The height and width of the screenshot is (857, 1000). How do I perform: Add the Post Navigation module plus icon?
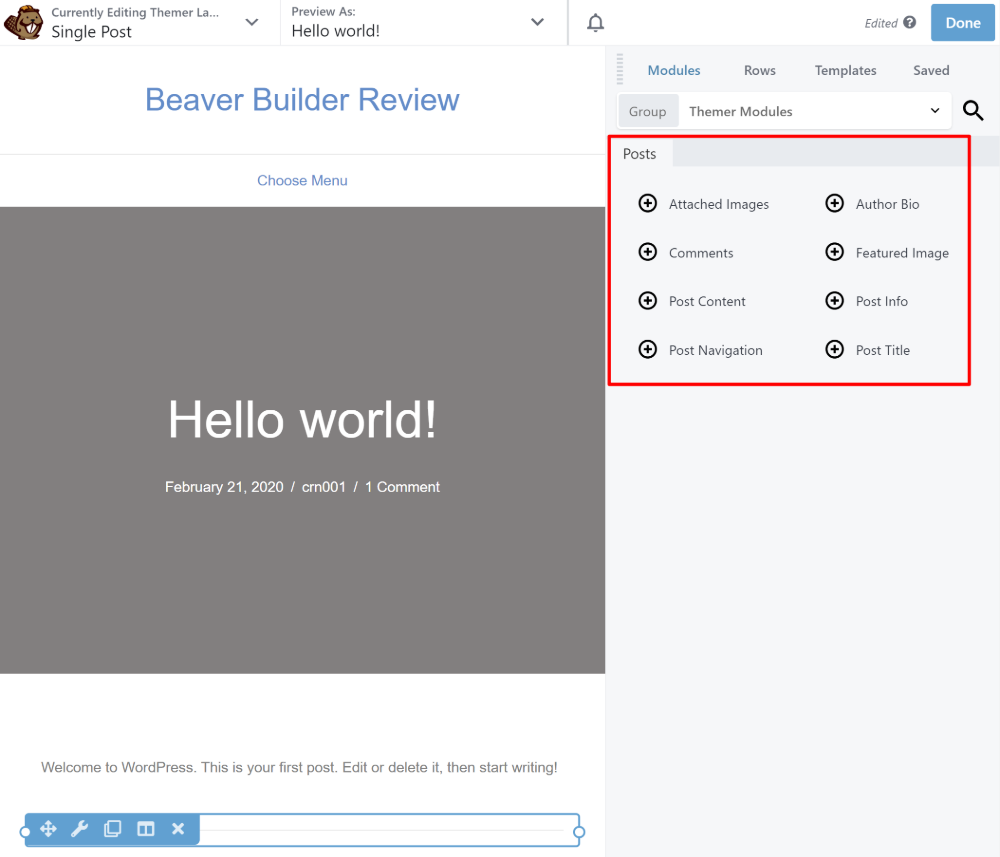coord(647,349)
